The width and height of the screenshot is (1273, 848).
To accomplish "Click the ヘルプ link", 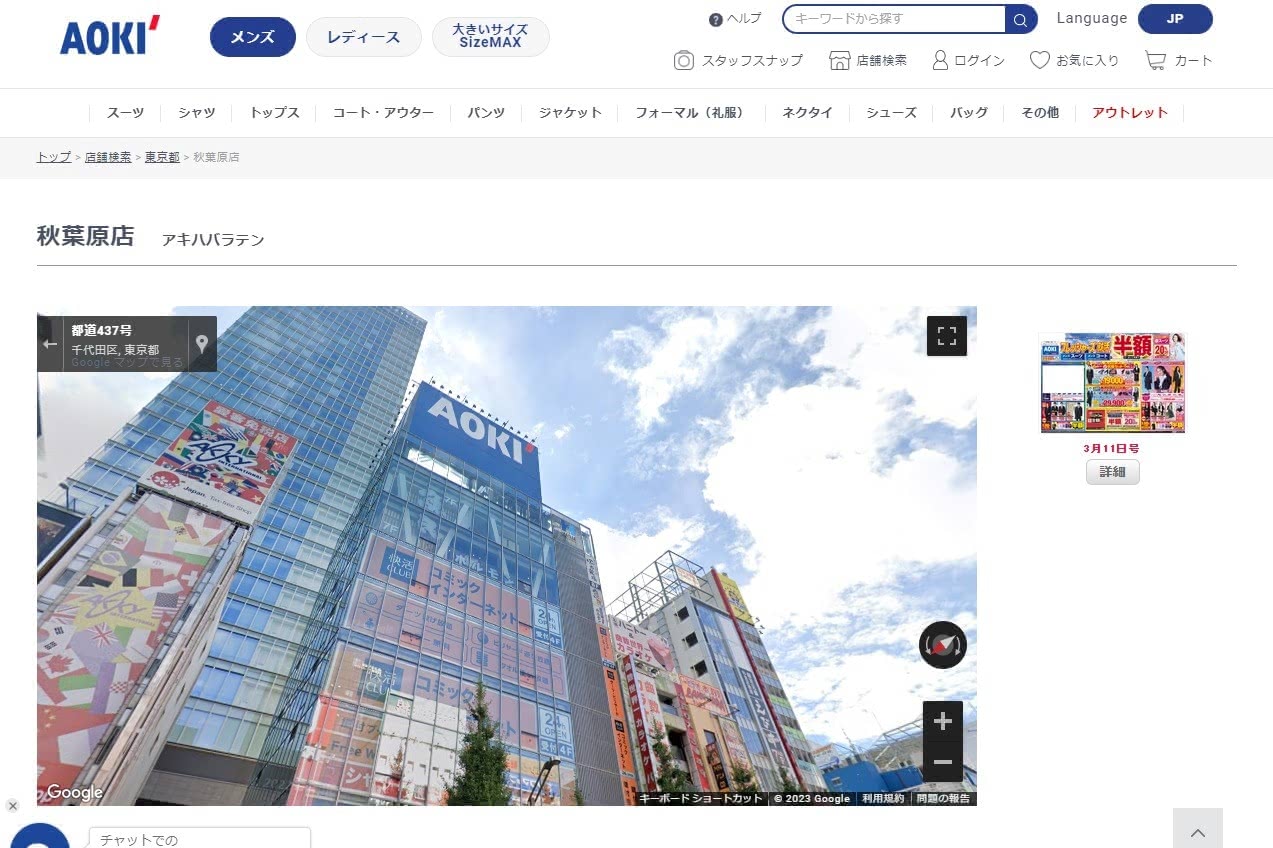I will (744, 19).
